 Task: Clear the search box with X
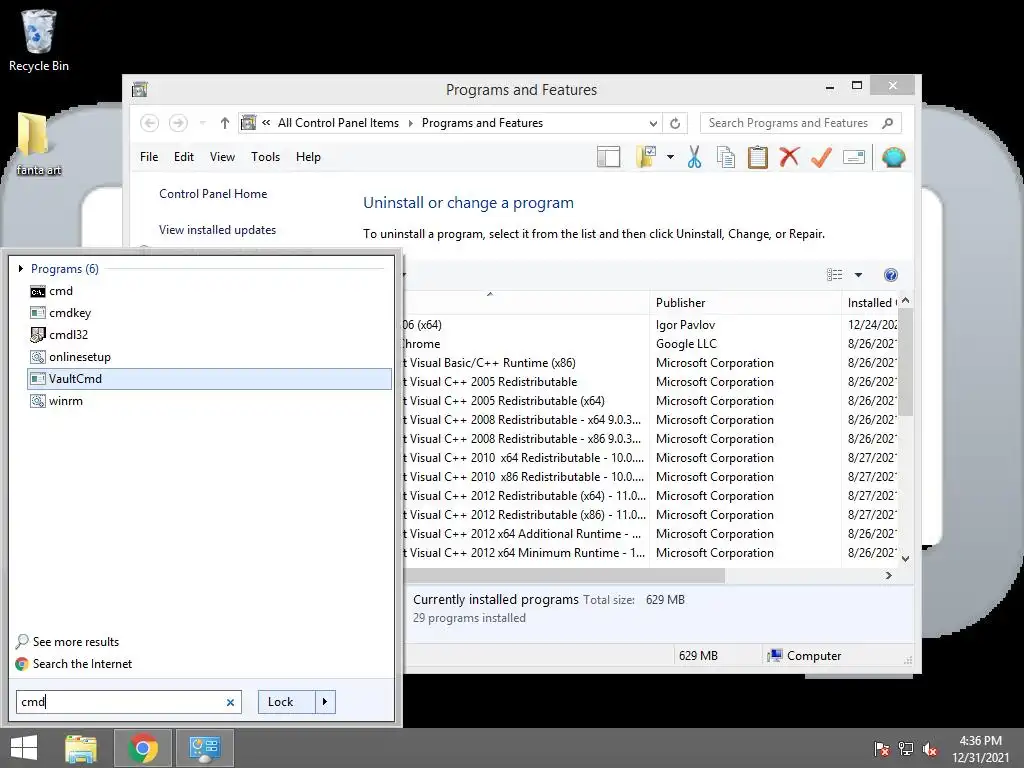(x=230, y=703)
